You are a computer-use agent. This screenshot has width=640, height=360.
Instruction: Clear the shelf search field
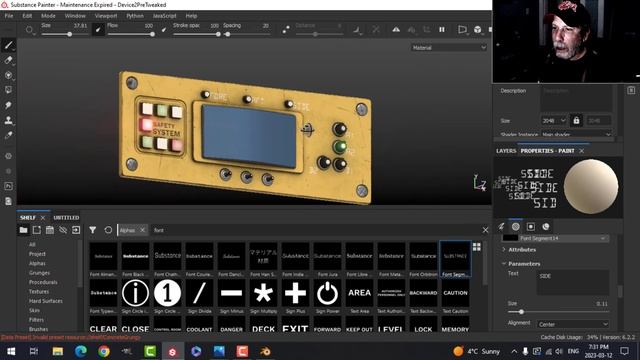click(485, 230)
